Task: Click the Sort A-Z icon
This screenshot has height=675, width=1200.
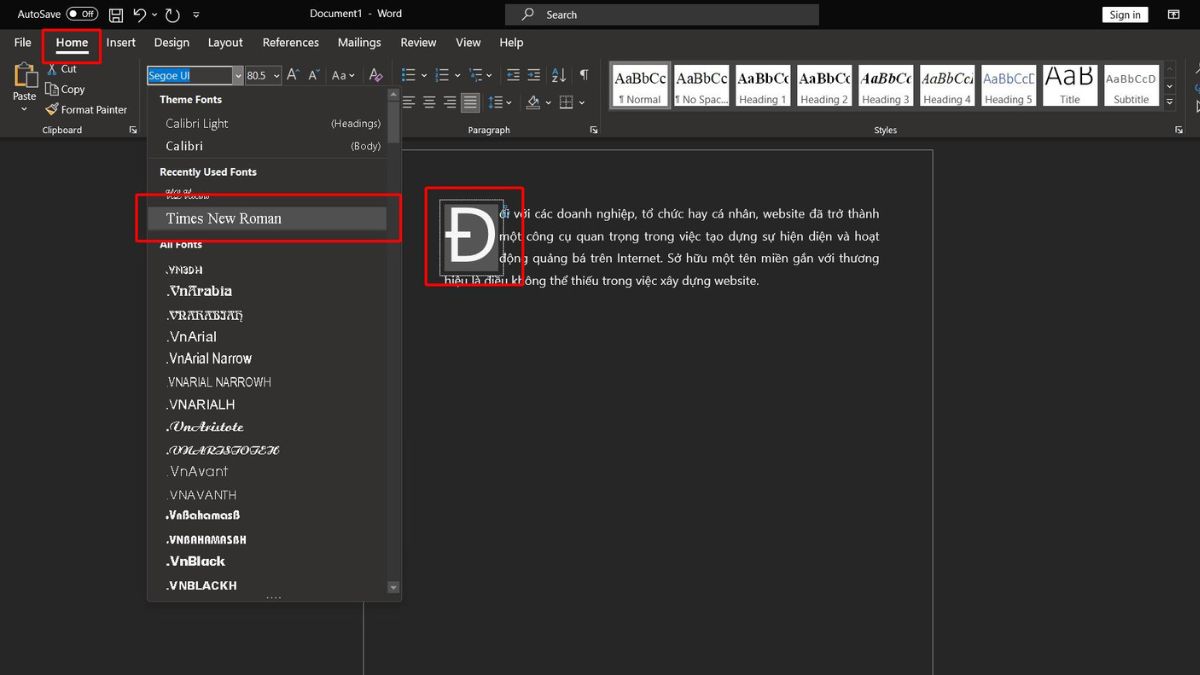Action: (x=559, y=75)
